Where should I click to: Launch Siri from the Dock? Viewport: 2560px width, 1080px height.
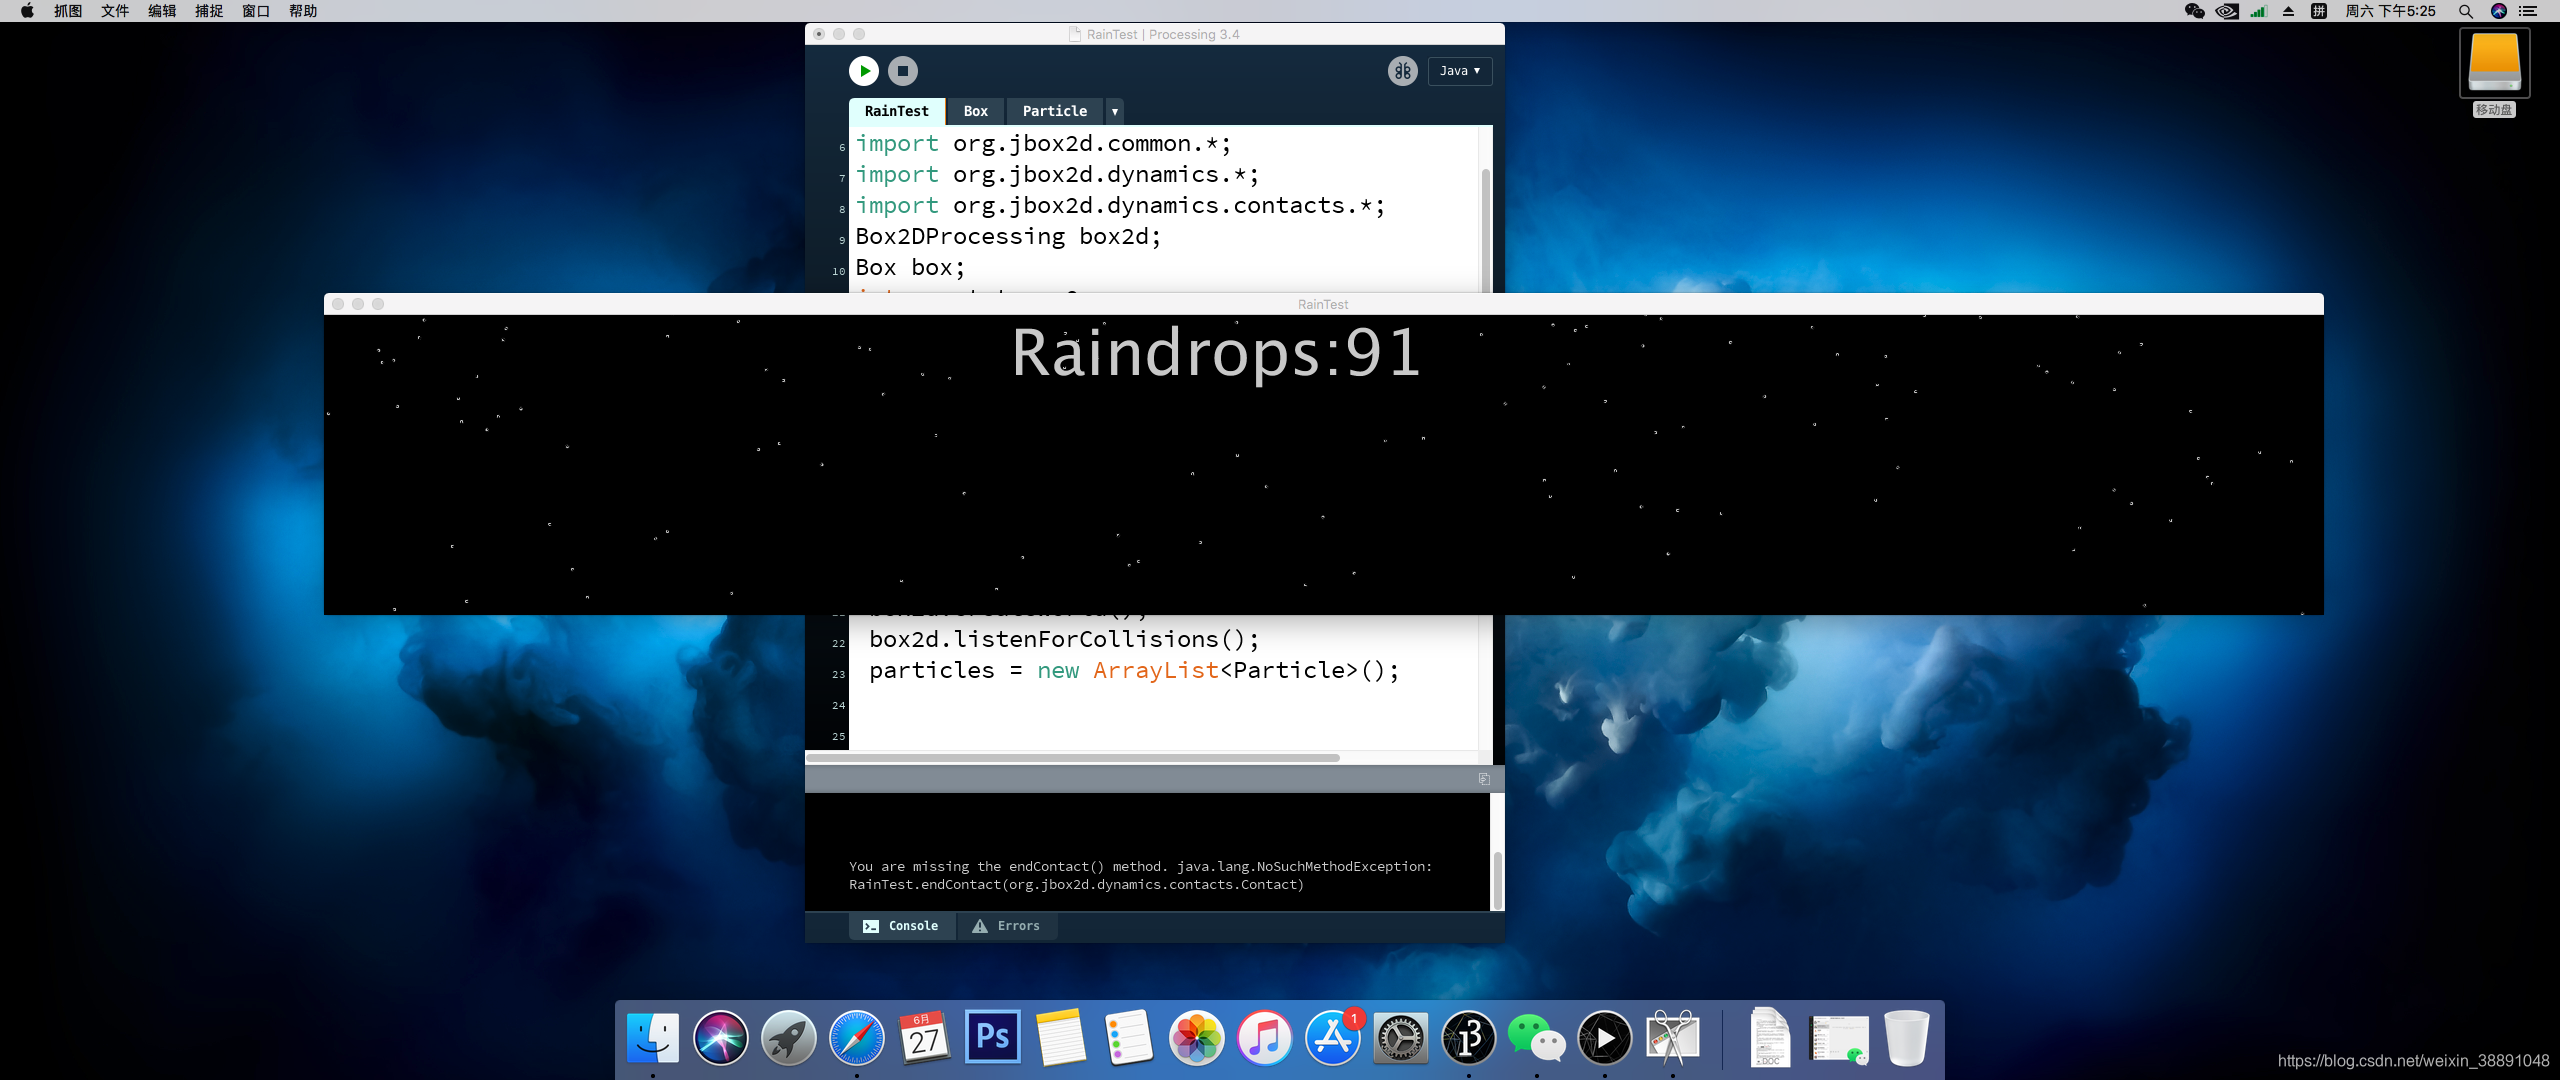(x=720, y=1038)
